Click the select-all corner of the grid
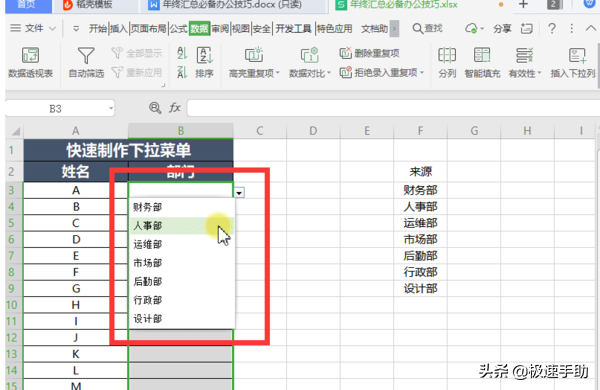Screen dimensions: 600x390 [x=15, y=131]
